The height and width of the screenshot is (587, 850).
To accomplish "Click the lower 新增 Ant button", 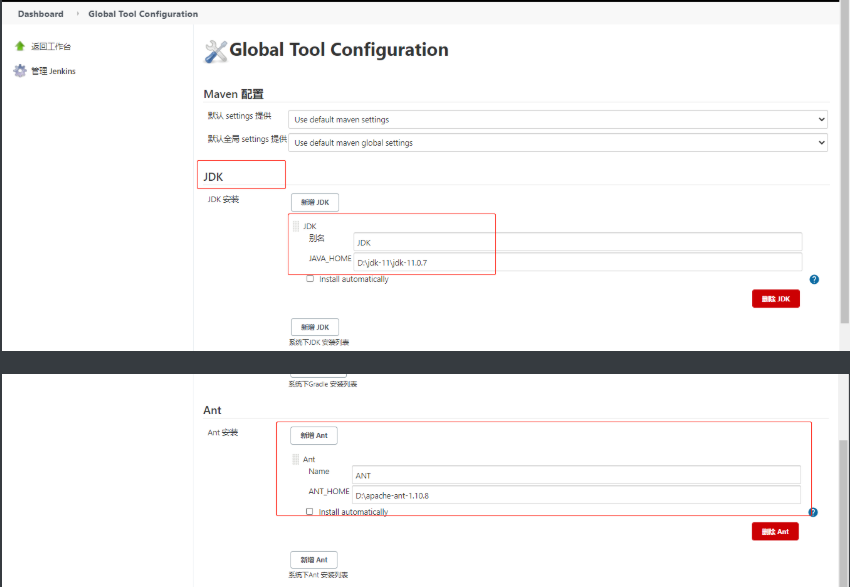I will click(314, 560).
